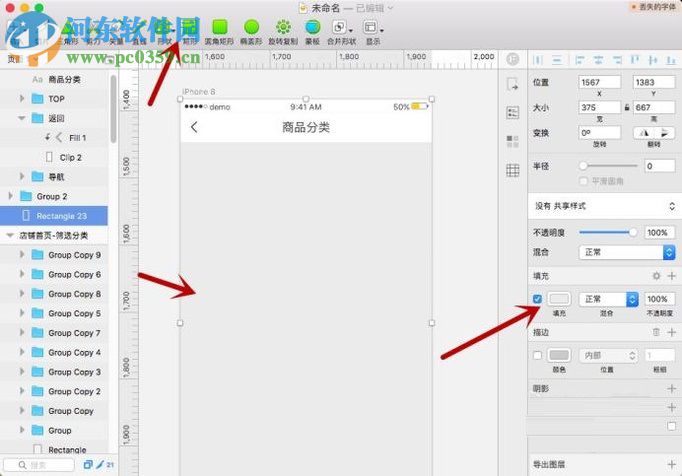The height and width of the screenshot is (476, 682).
Task: Click distribute vertically alignment icon
Action: point(557,60)
